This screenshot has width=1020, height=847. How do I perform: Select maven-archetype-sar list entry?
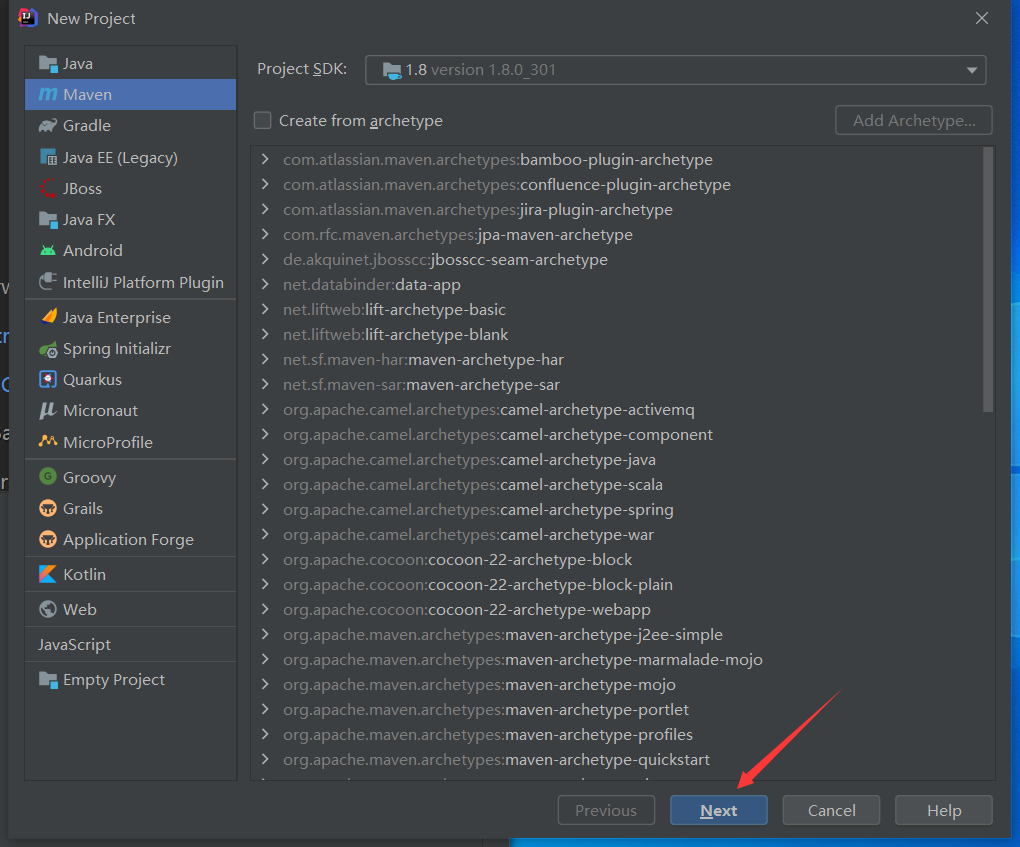click(x=421, y=384)
